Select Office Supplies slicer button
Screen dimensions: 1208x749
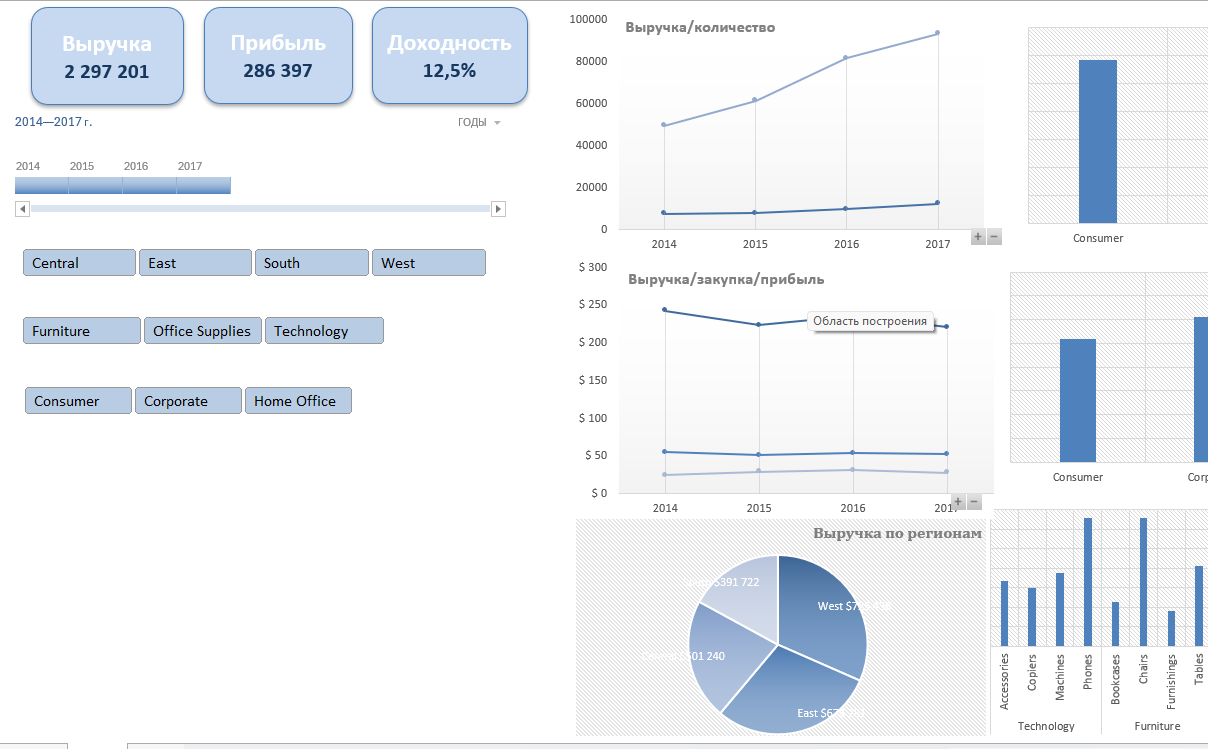point(203,331)
